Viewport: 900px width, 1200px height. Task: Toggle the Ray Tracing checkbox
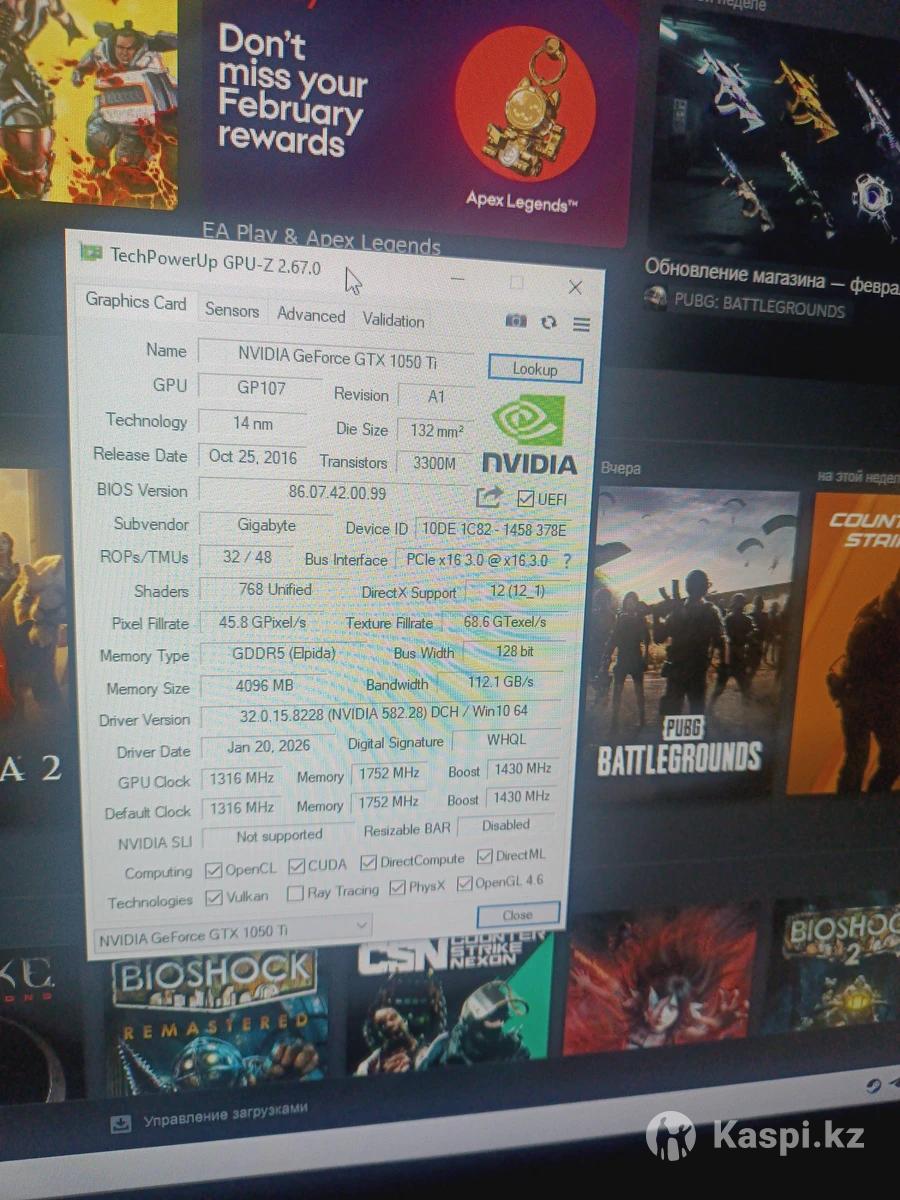point(295,892)
